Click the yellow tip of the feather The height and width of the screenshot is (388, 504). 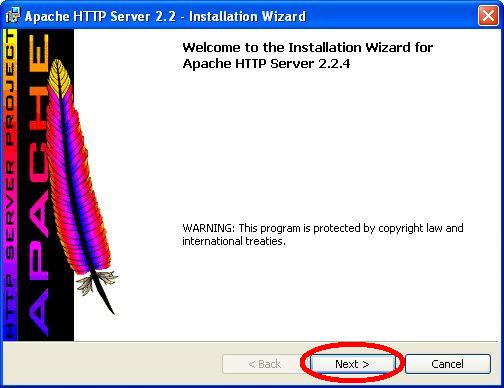tap(59, 77)
